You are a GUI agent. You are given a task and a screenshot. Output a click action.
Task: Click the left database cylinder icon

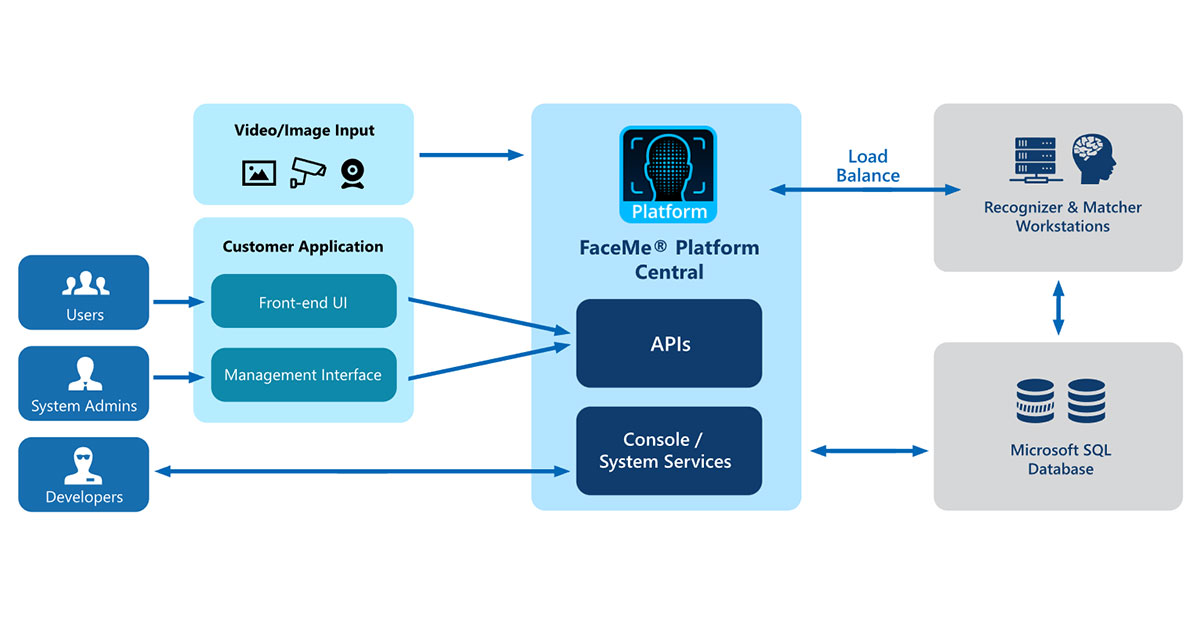click(1032, 402)
